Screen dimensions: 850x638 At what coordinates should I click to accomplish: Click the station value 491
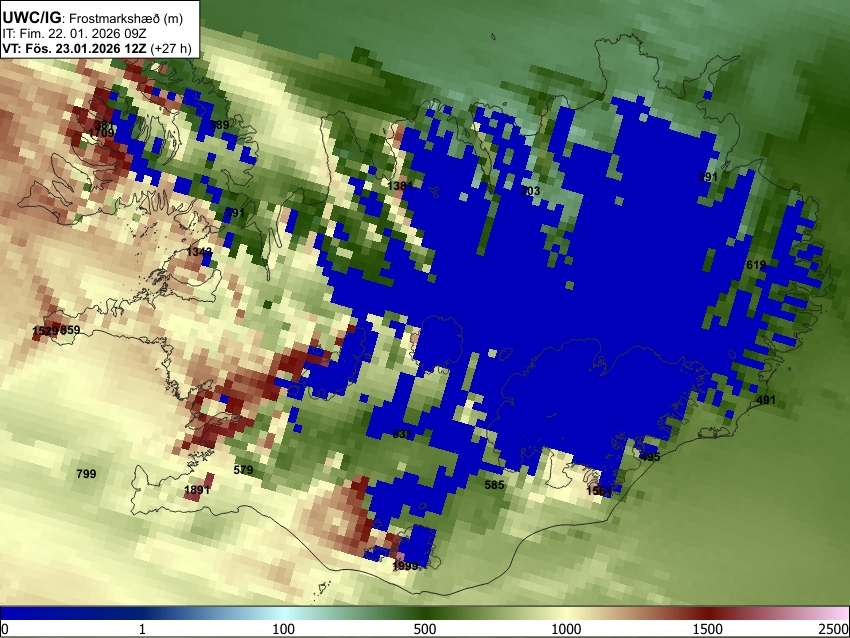tap(765, 400)
